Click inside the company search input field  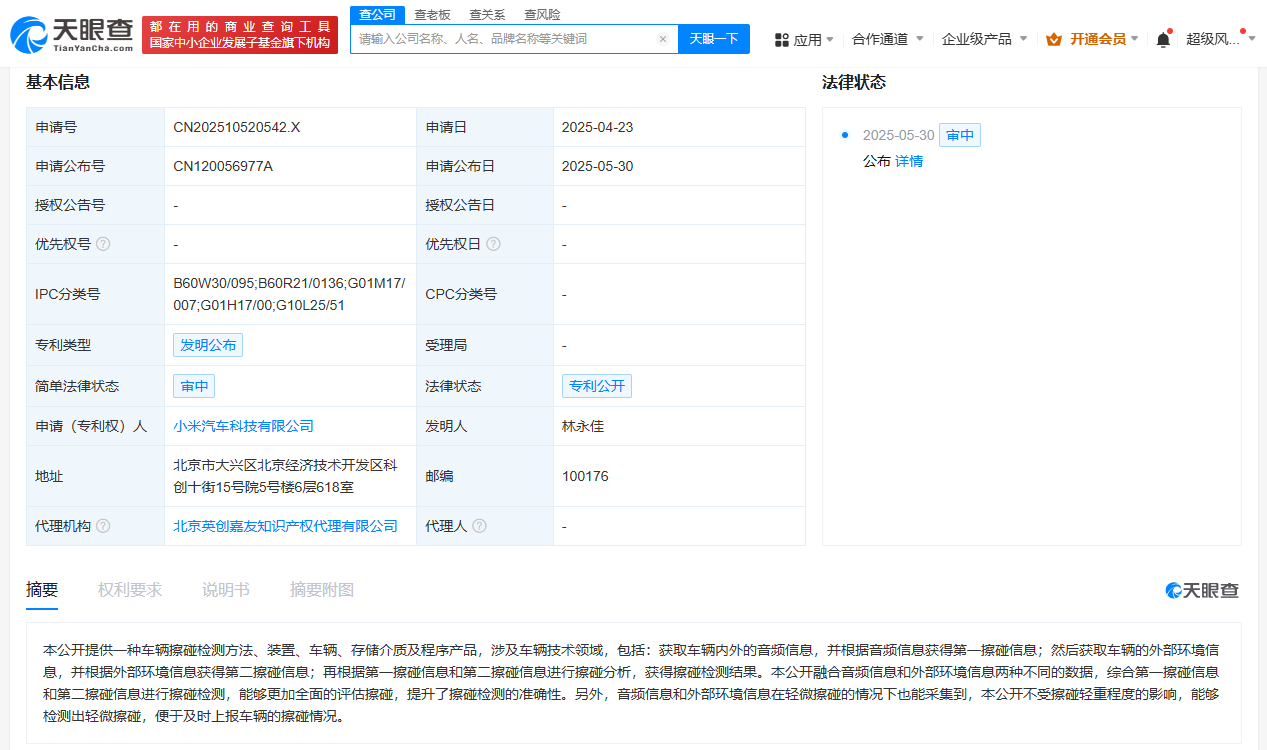click(x=500, y=37)
